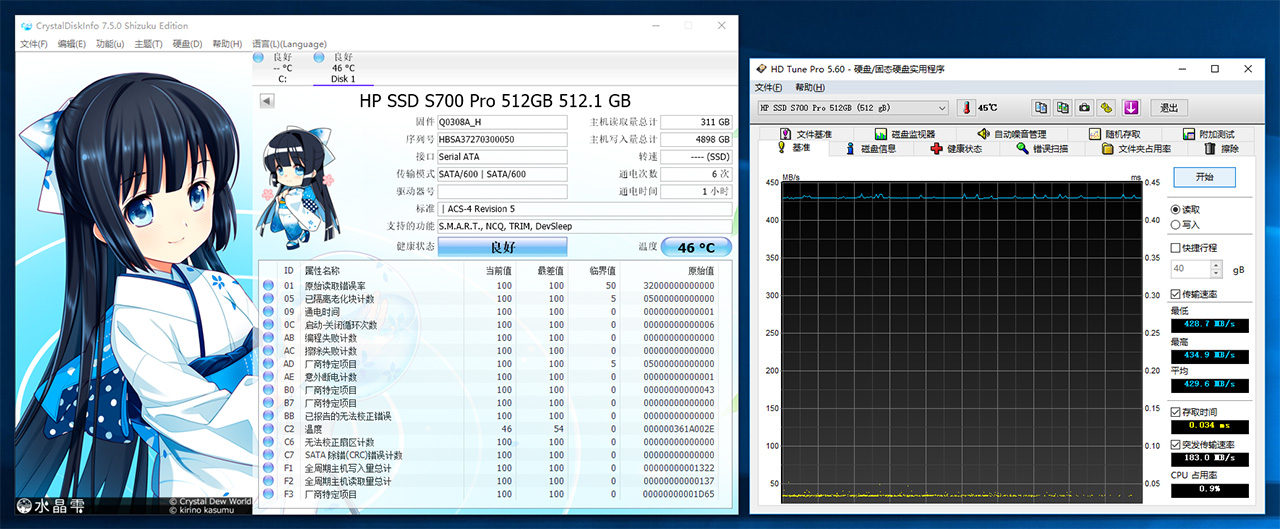Click copy screenshot to clipboard icon in HD Tune
This screenshot has width=1280, height=529.
tap(1063, 107)
